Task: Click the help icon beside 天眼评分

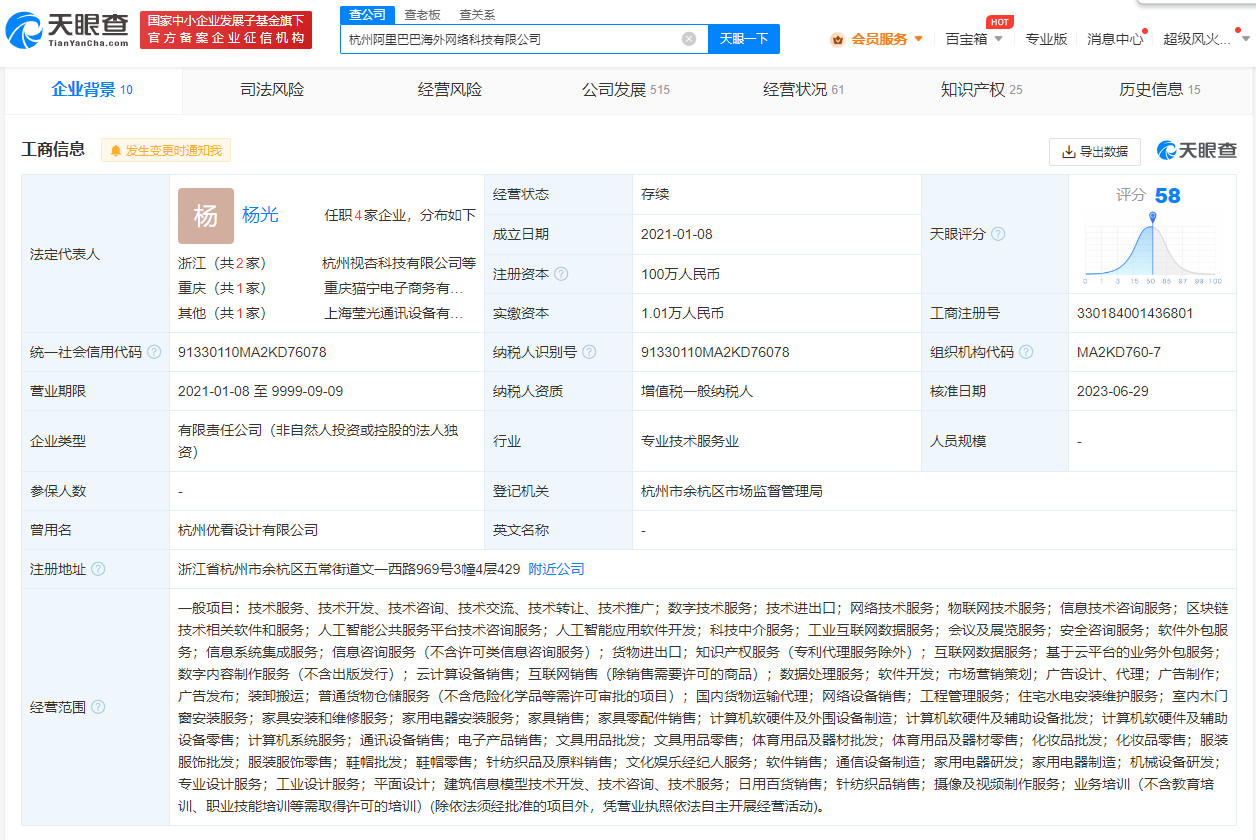Action: [x=997, y=234]
